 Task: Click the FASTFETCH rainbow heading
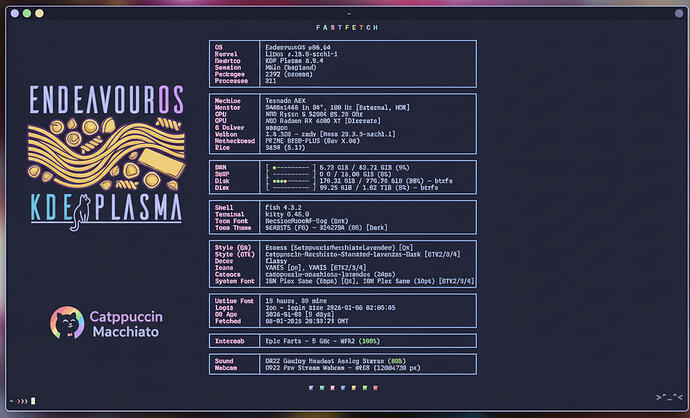347,27
